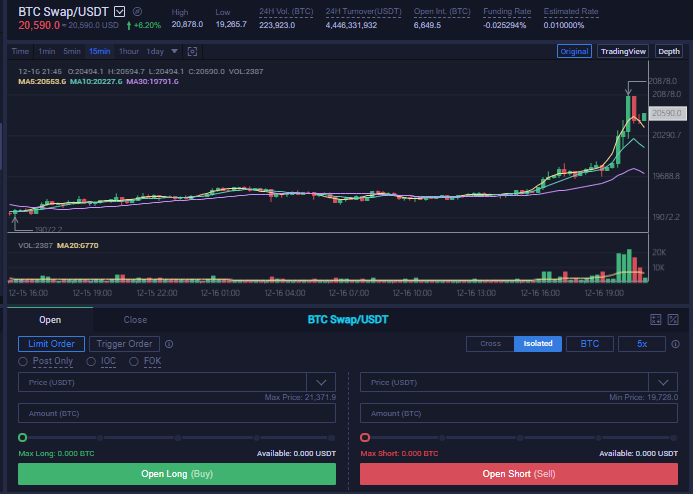Expand more time interval options arrow
This screenshot has height=494, width=693.
[175, 51]
